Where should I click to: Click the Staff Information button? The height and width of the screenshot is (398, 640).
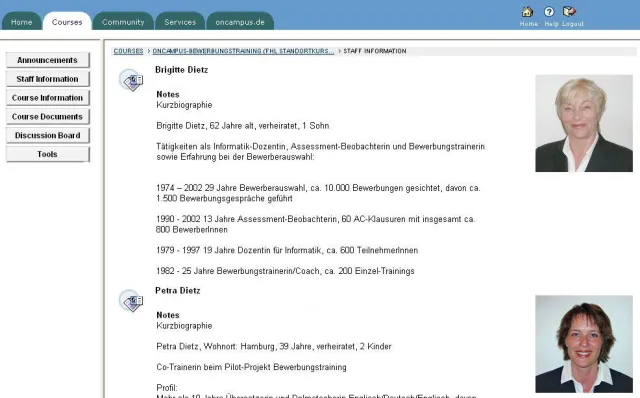coord(47,79)
